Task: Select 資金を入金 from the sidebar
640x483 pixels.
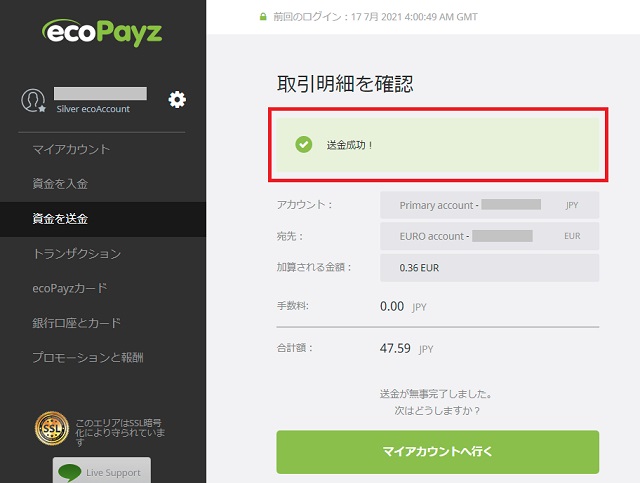Action: pyautogui.click(x=60, y=184)
